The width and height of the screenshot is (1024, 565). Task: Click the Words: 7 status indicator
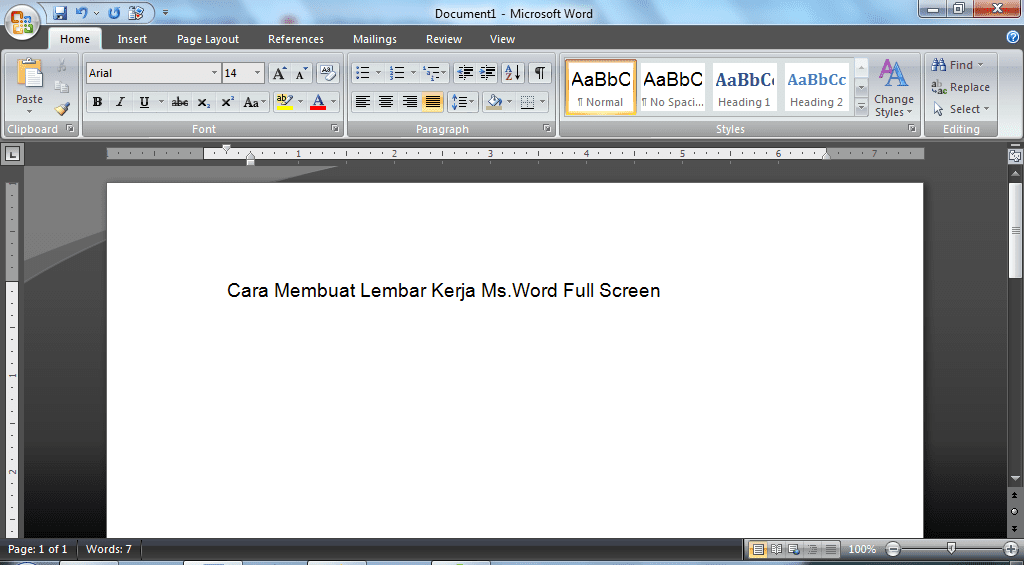[x=109, y=549]
